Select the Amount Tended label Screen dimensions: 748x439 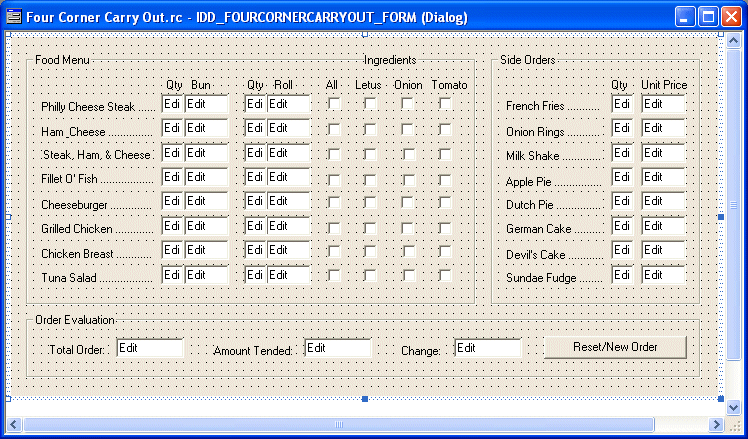point(253,351)
